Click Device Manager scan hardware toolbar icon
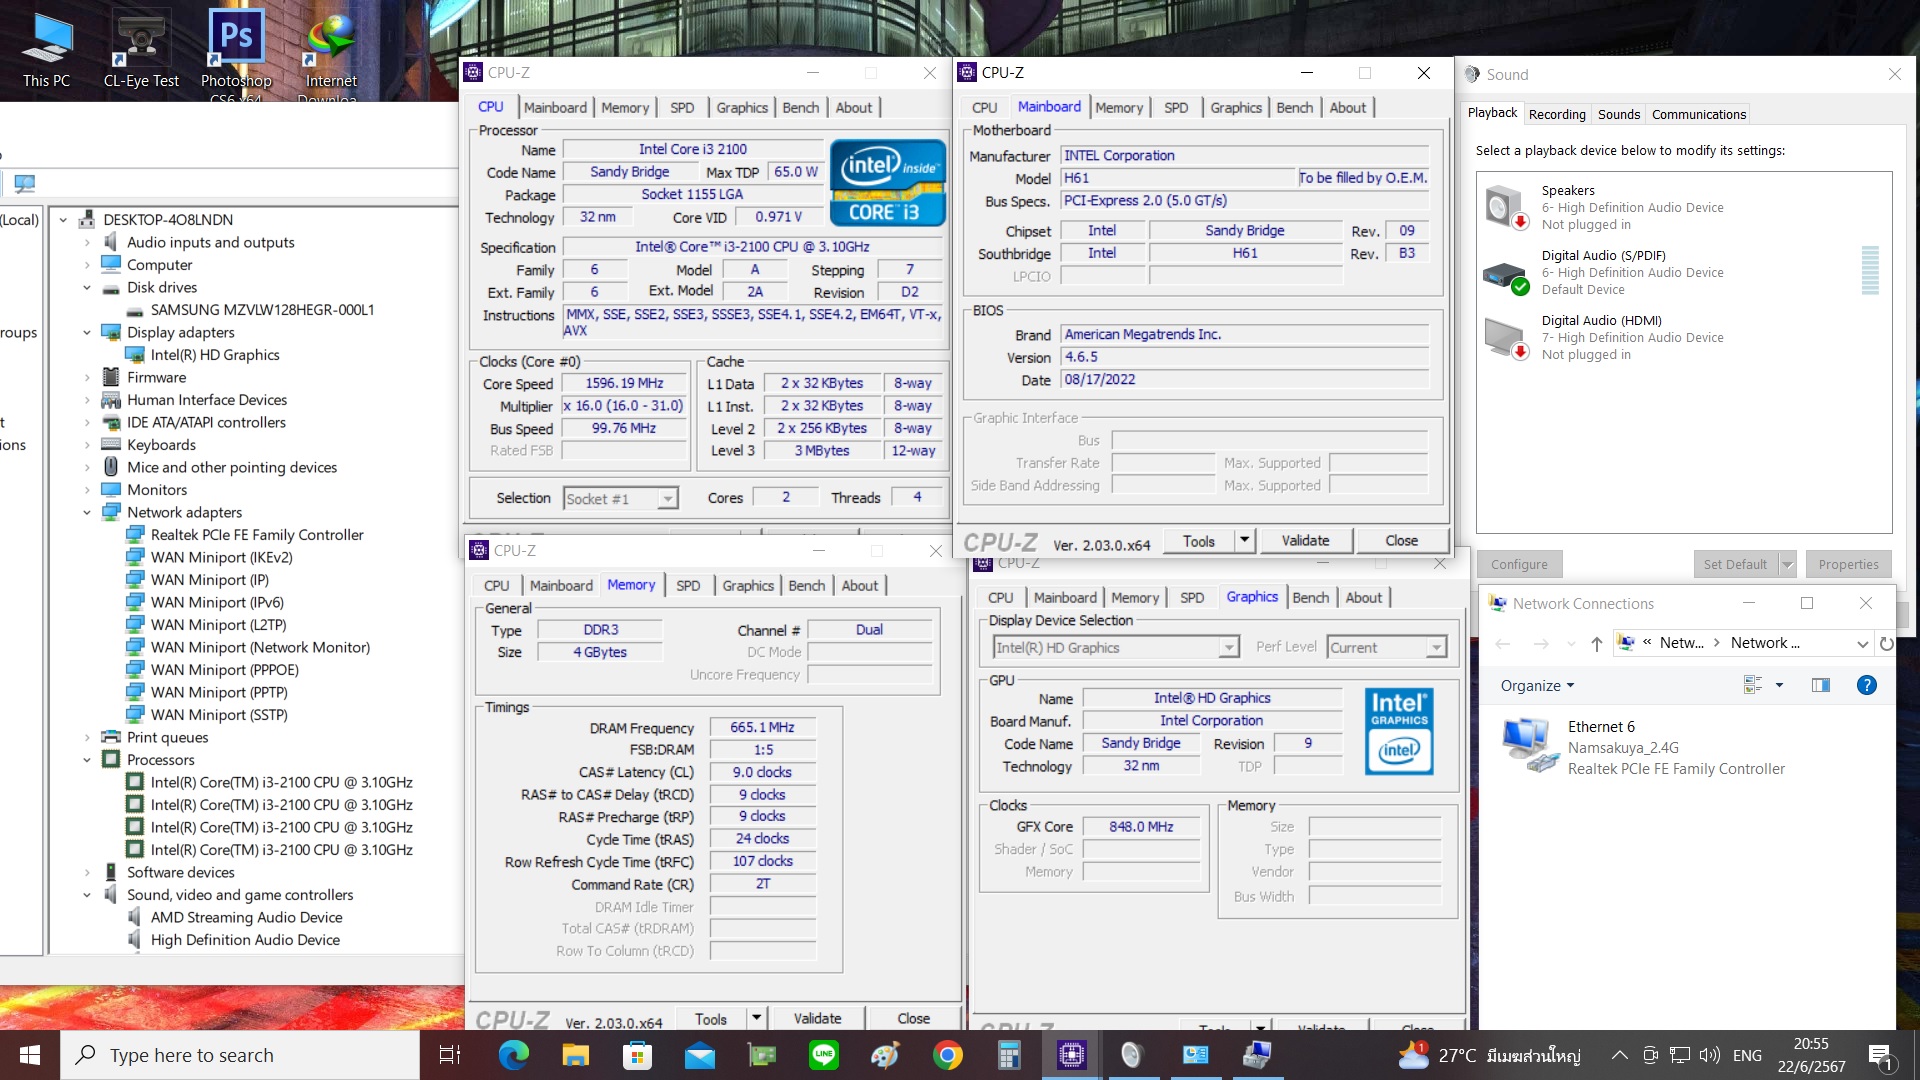Viewport: 1920px width, 1080px height. pyautogui.click(x=25, y=184)
